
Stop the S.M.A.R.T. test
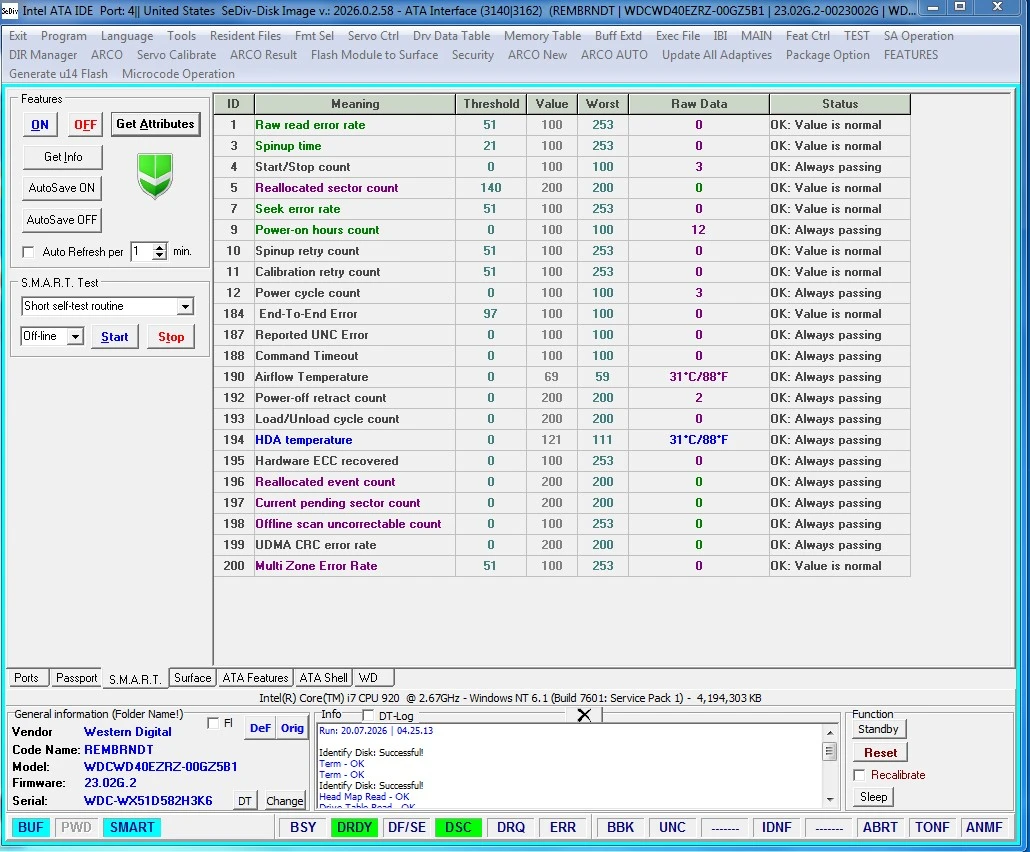(x=171, y=337)
